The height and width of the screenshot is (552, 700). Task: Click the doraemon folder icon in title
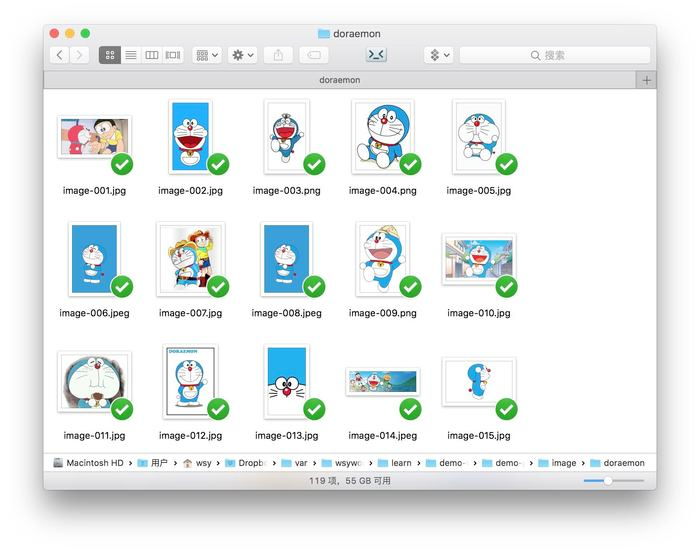pos(324,33)
